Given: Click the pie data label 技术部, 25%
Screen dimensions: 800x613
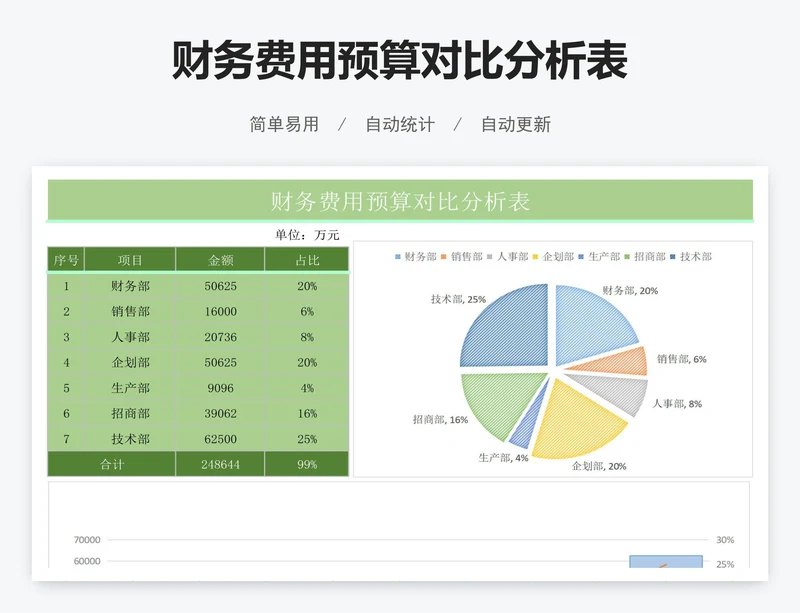Looking at the screenshot, I should tap(458, 299).
